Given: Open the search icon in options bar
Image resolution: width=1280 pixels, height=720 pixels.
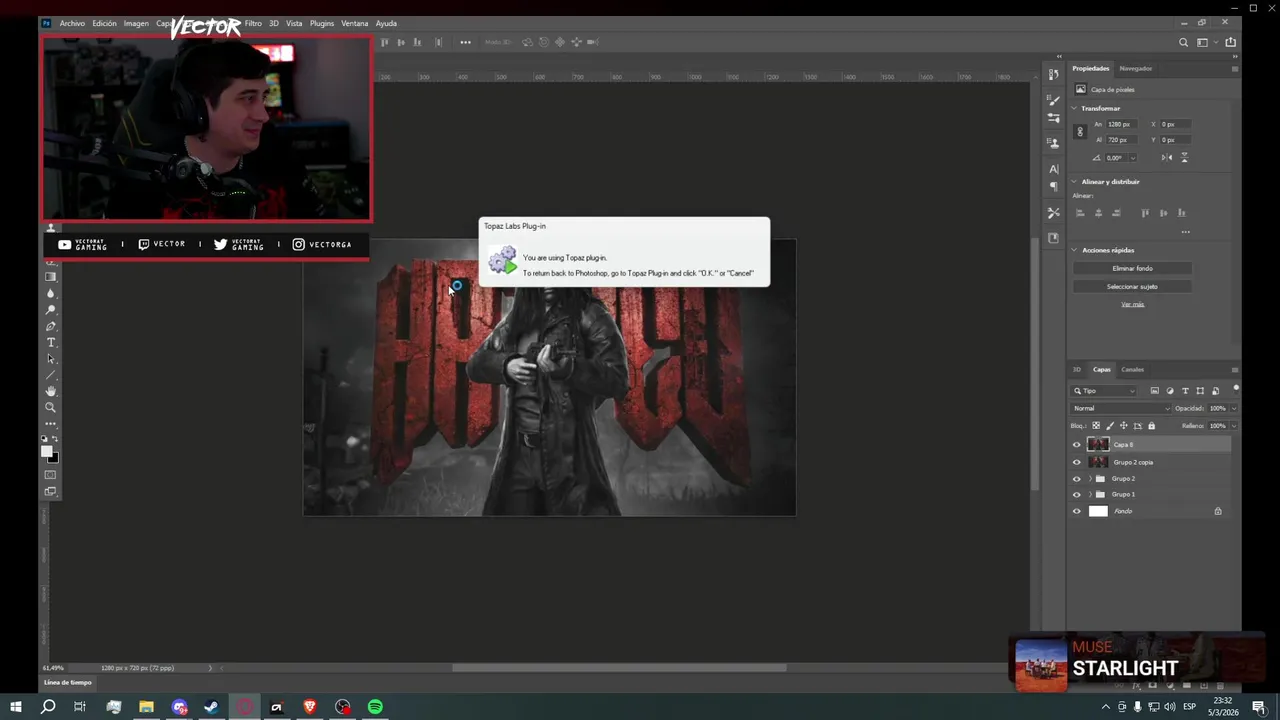Looking at the screenshot, I should click(1184, 42).
